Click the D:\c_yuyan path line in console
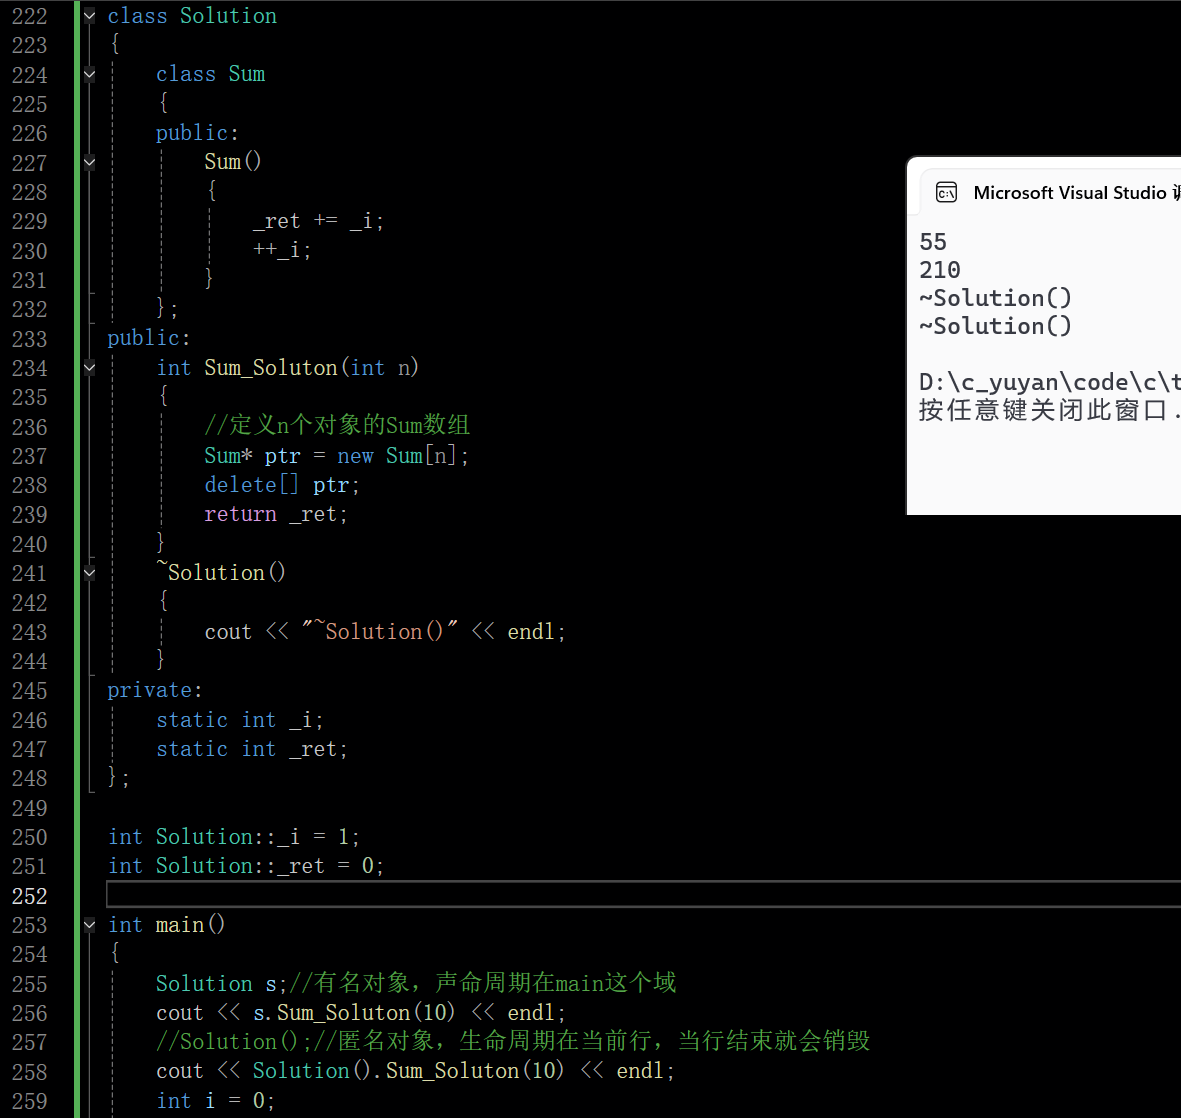The image size is (1181, 1118). pyautogui.click(x=1049, y=382)
